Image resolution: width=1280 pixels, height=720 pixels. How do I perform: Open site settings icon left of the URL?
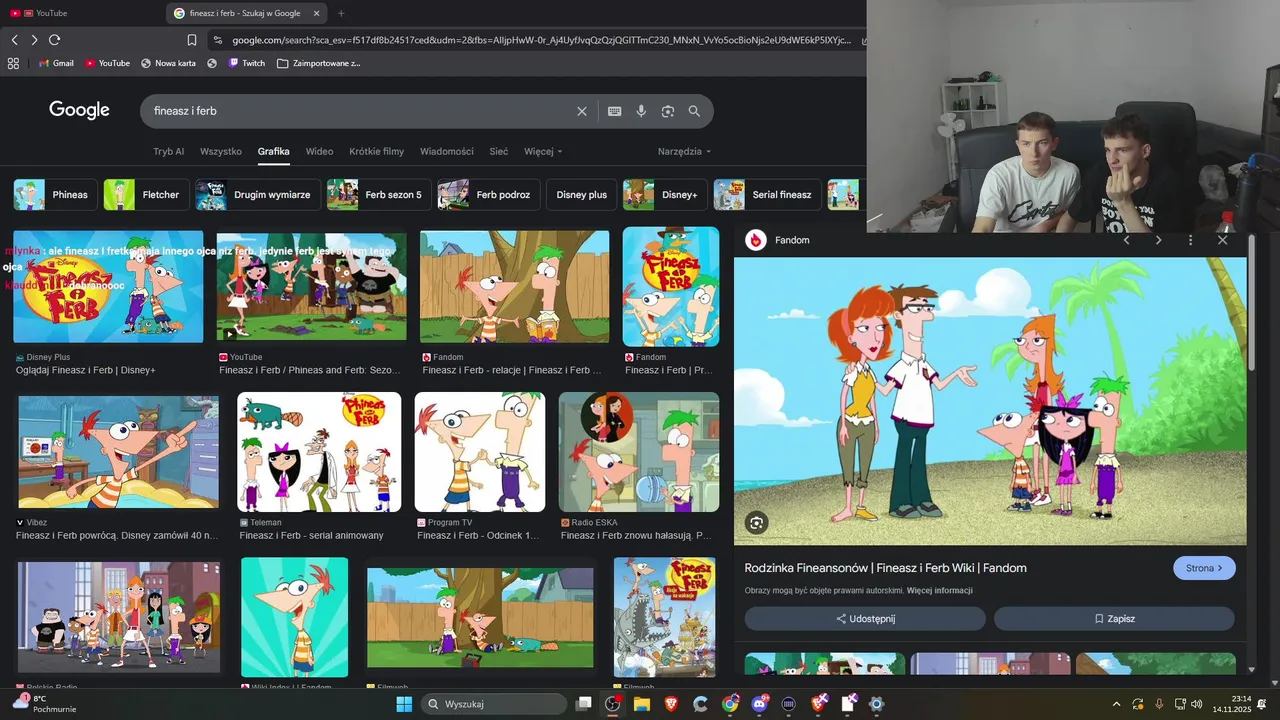click(x=218, y=40)
